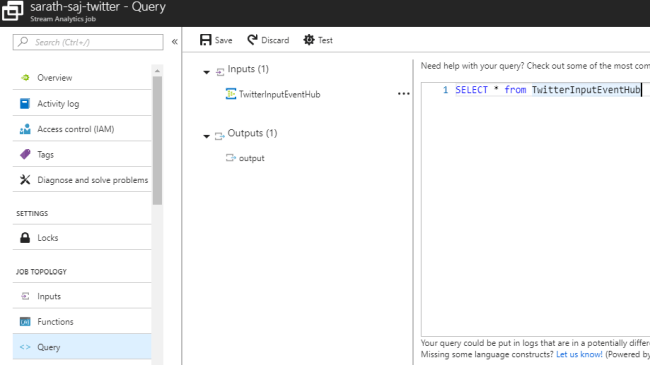Click the Test gear icon
This screenshot has height=365, width=650.
click(309, 40)
